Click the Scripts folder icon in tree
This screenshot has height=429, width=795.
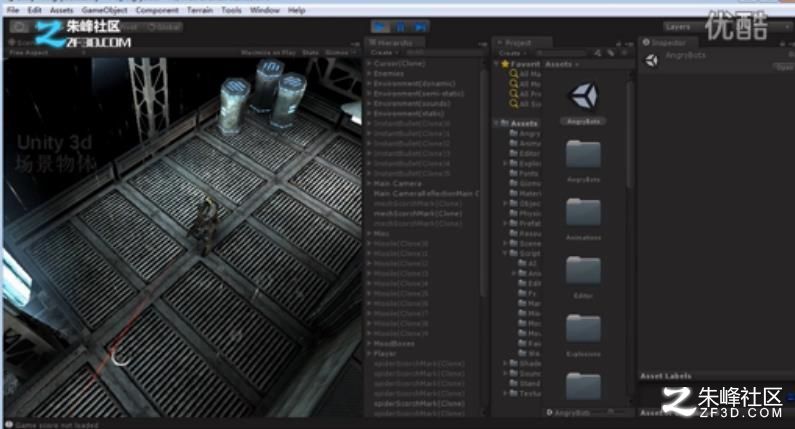[514, 253]
